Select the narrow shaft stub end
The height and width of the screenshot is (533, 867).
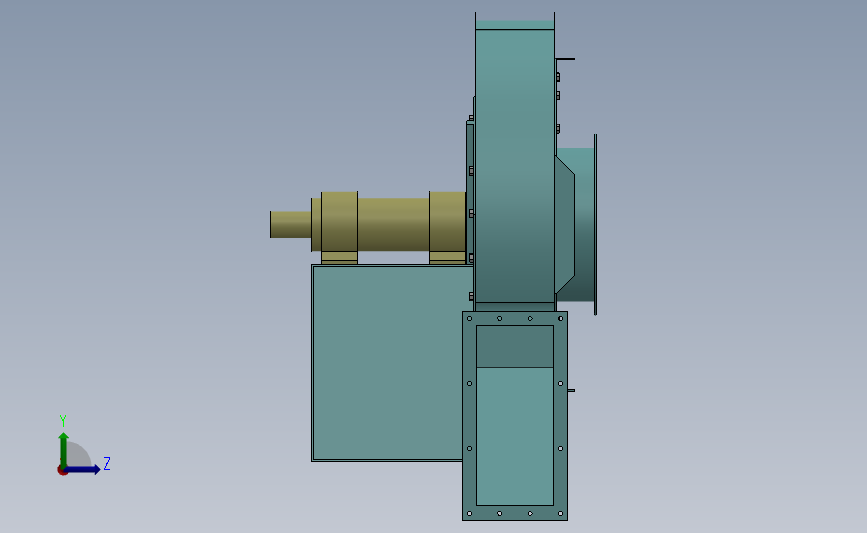[290, 224]
